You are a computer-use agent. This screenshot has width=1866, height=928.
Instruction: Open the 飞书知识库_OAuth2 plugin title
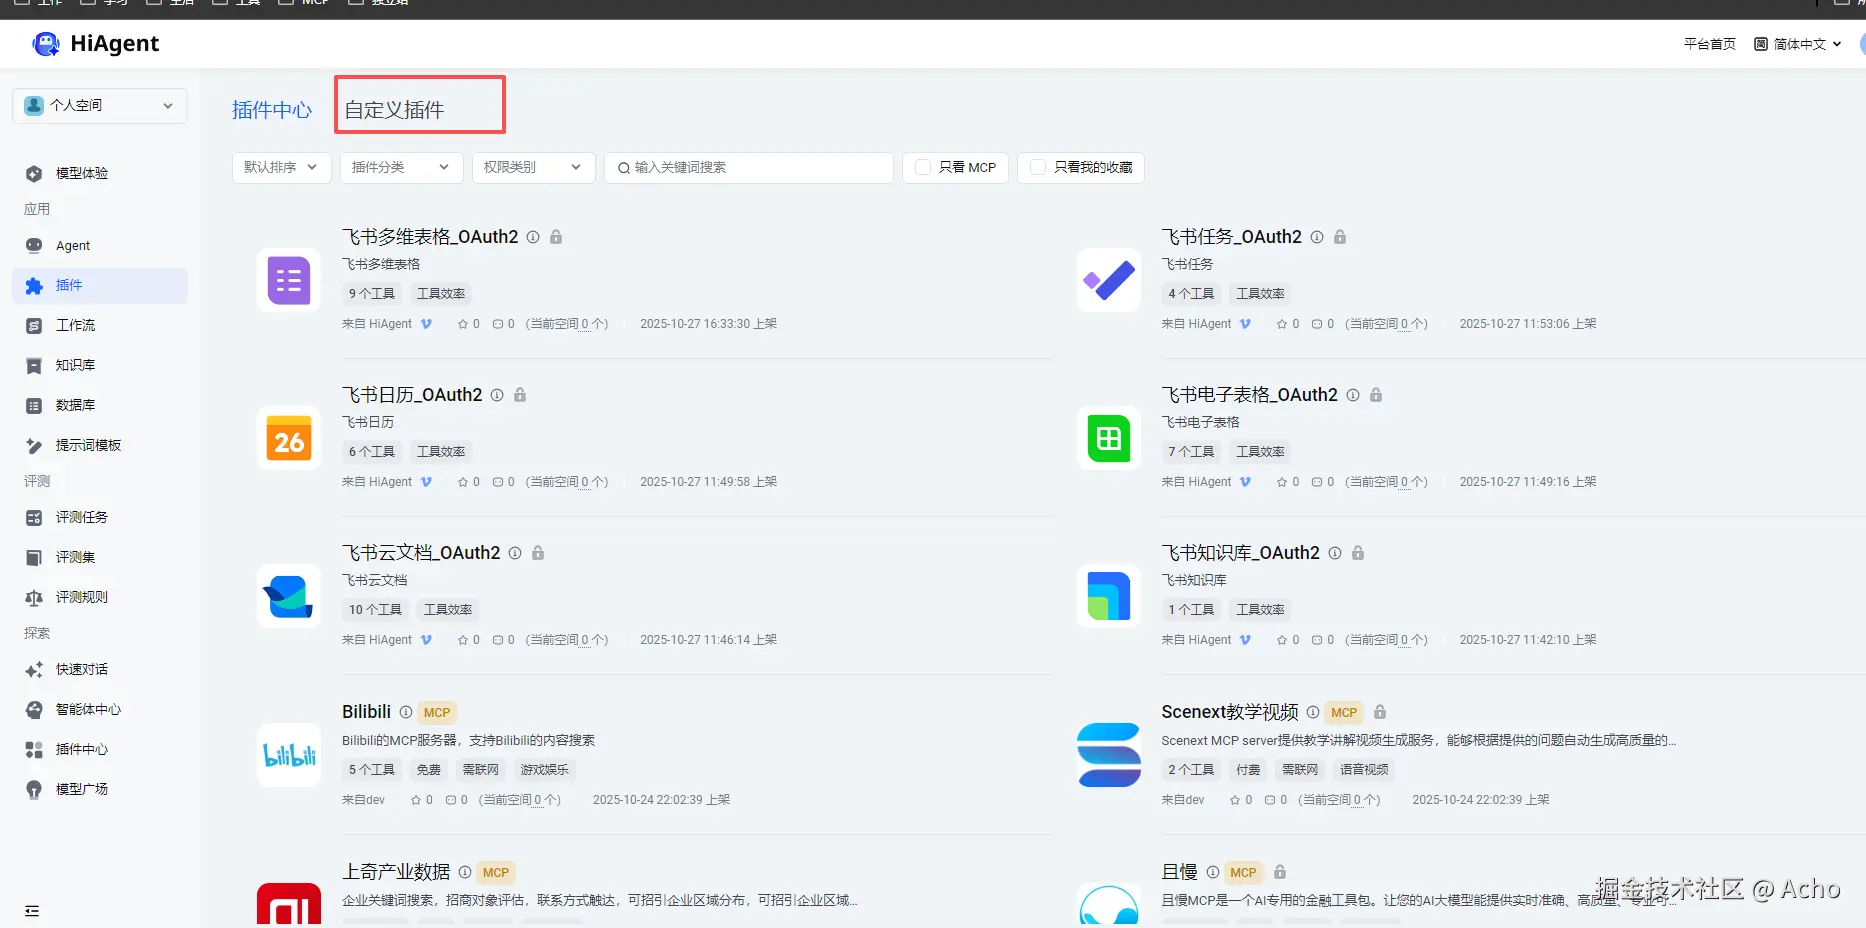pyautogui.click(x=1240, y=553)
